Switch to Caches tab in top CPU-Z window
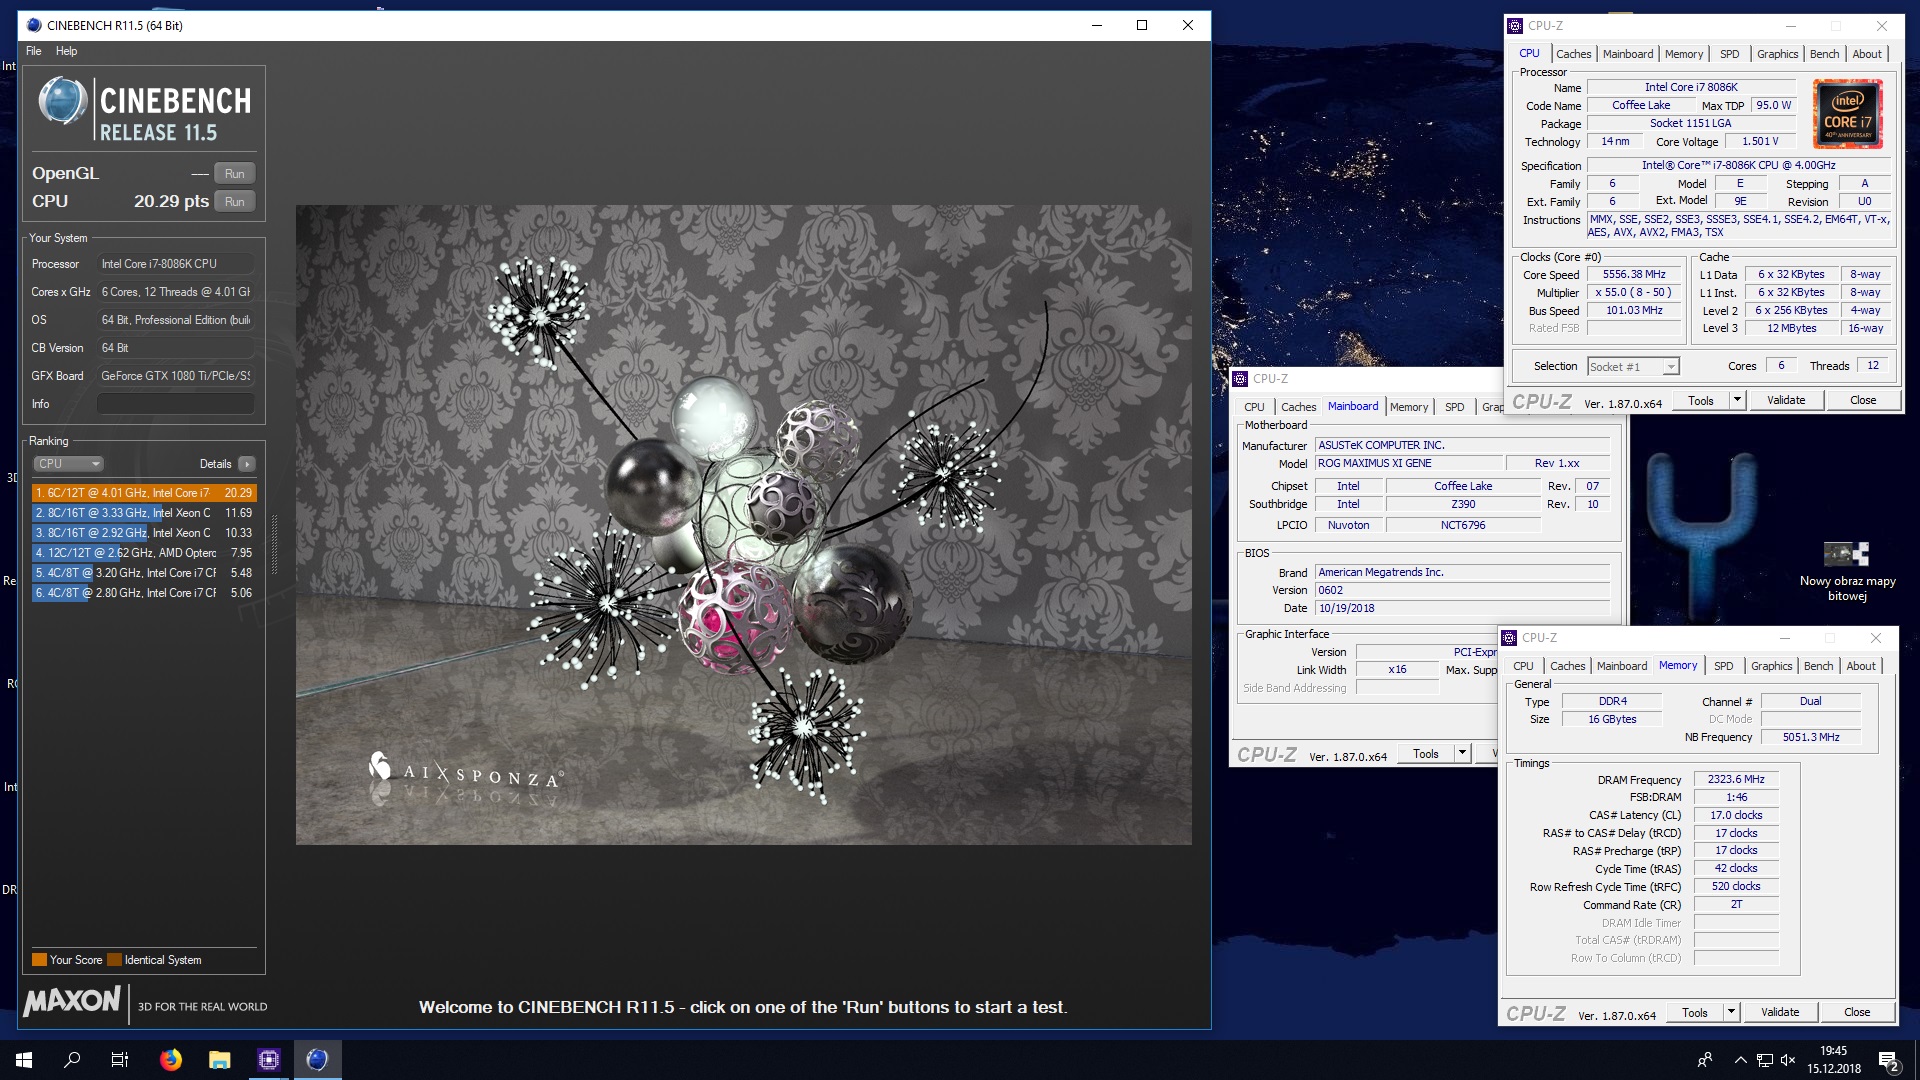 pos(1573,54)
